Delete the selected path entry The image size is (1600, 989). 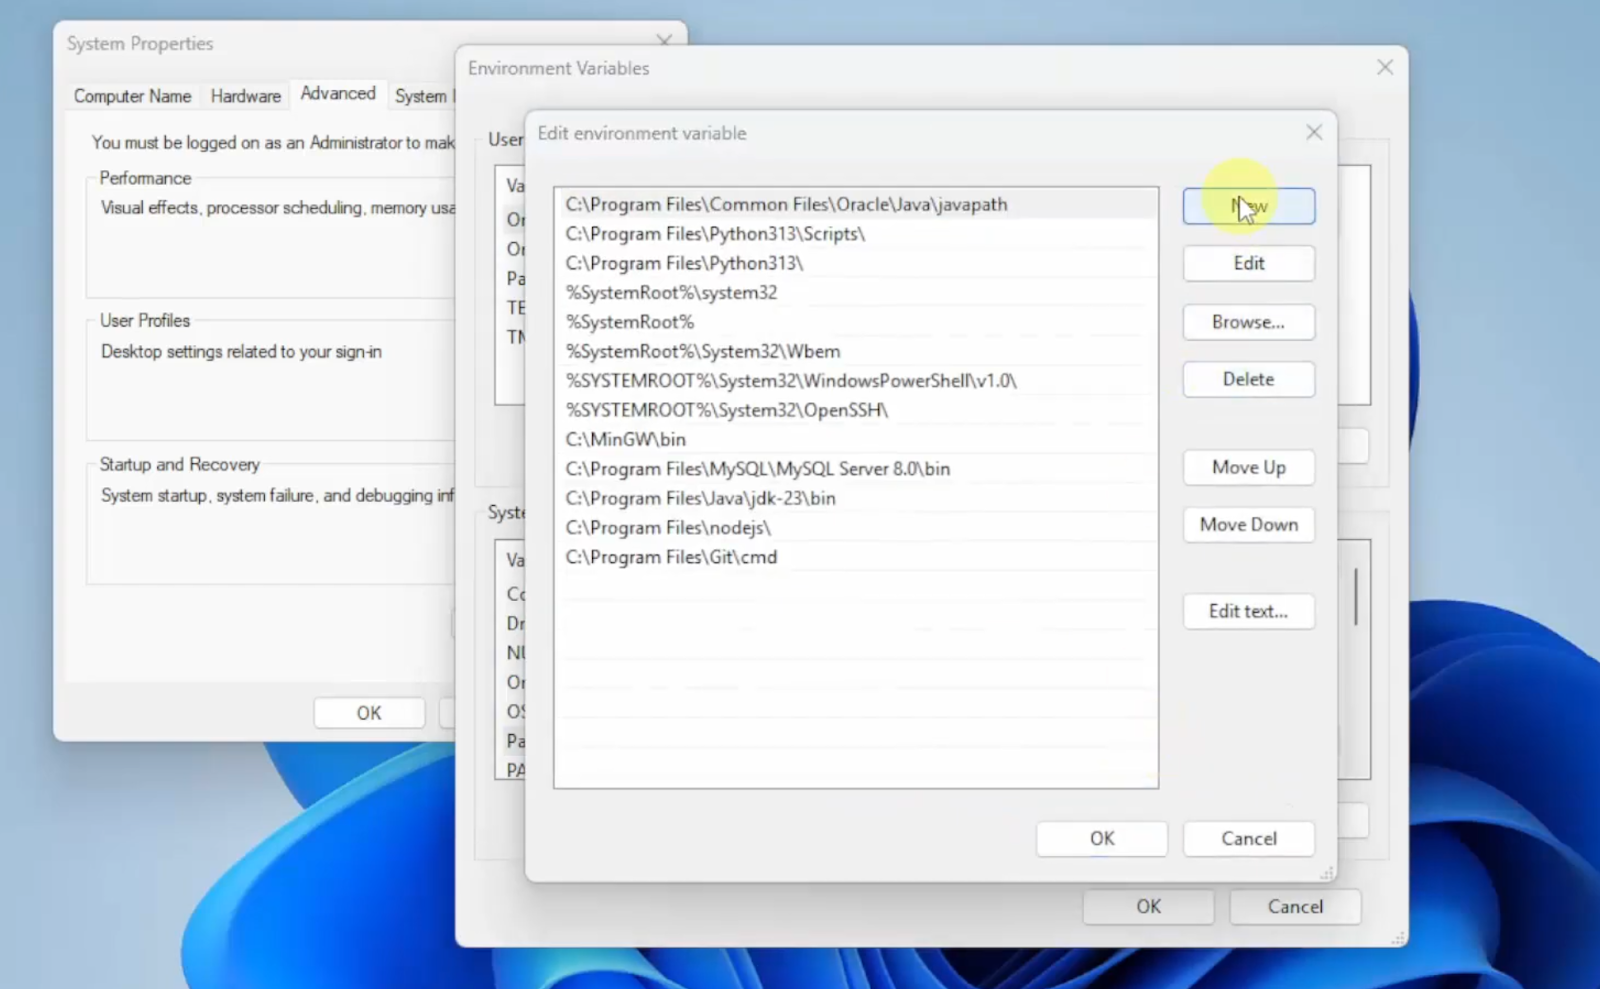[x=1248, y=379]
